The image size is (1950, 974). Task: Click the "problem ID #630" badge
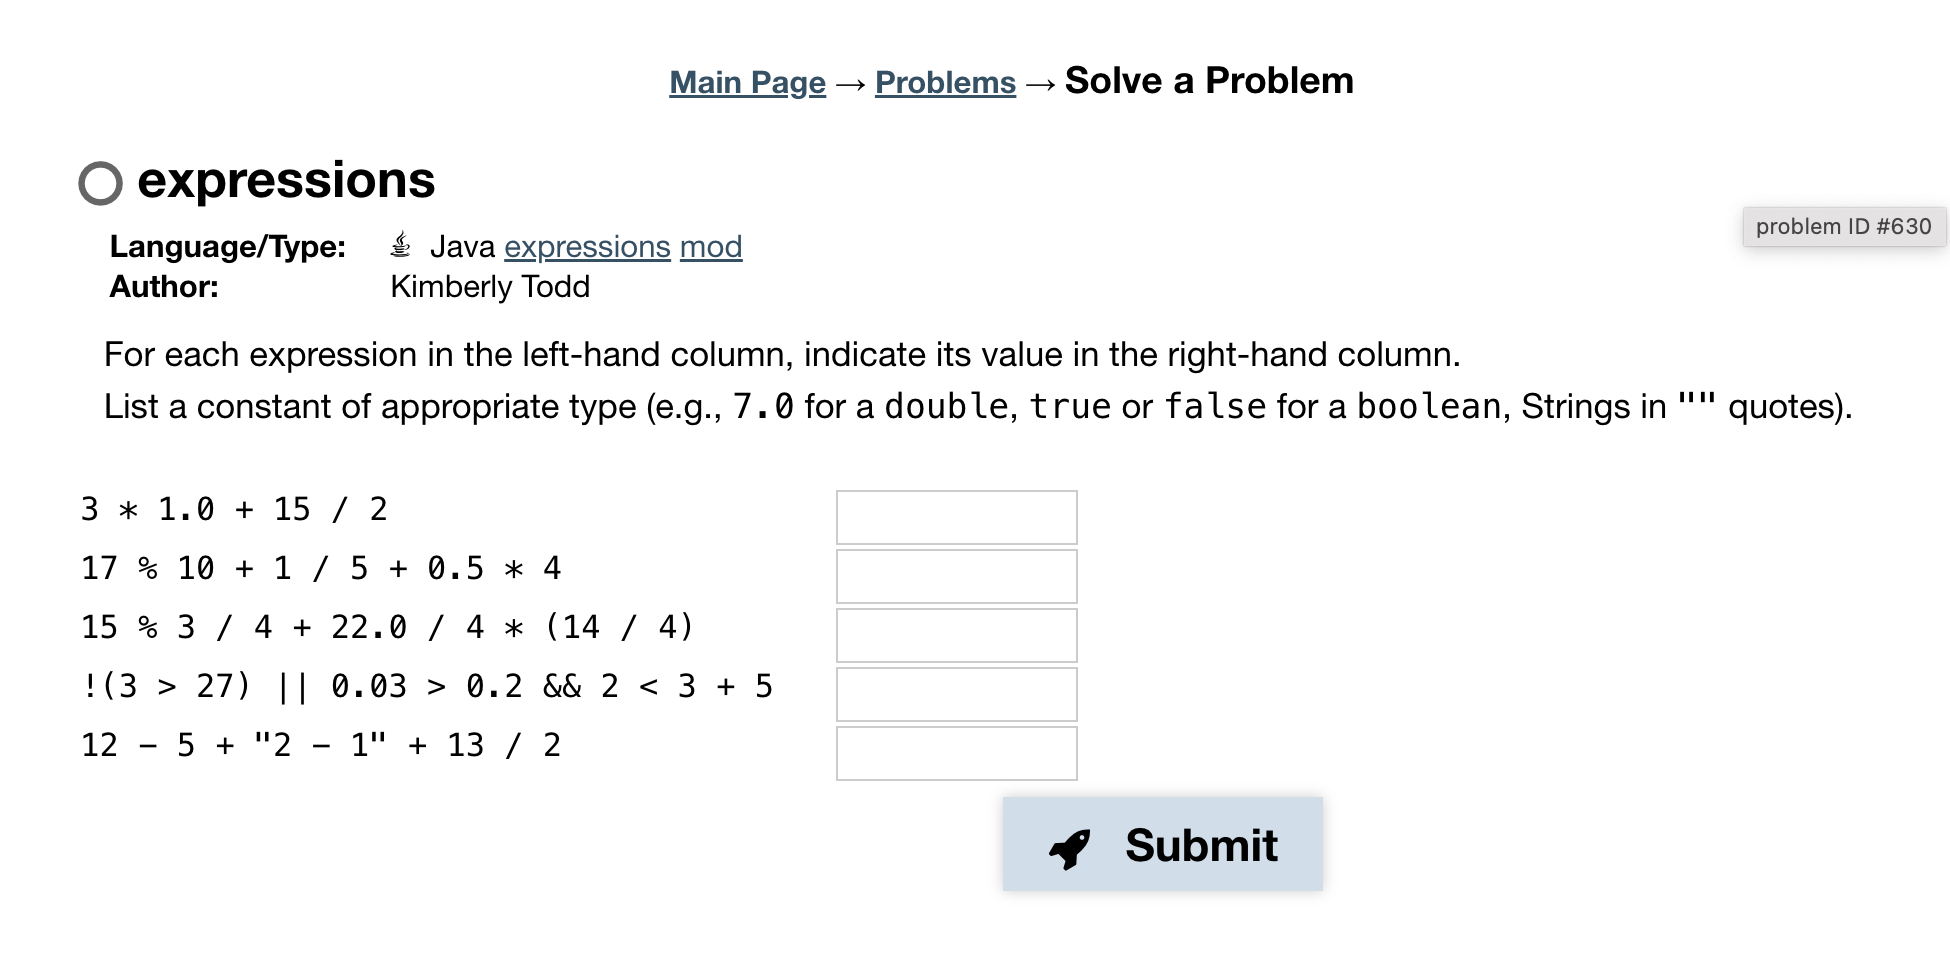tap(1844, 226)
